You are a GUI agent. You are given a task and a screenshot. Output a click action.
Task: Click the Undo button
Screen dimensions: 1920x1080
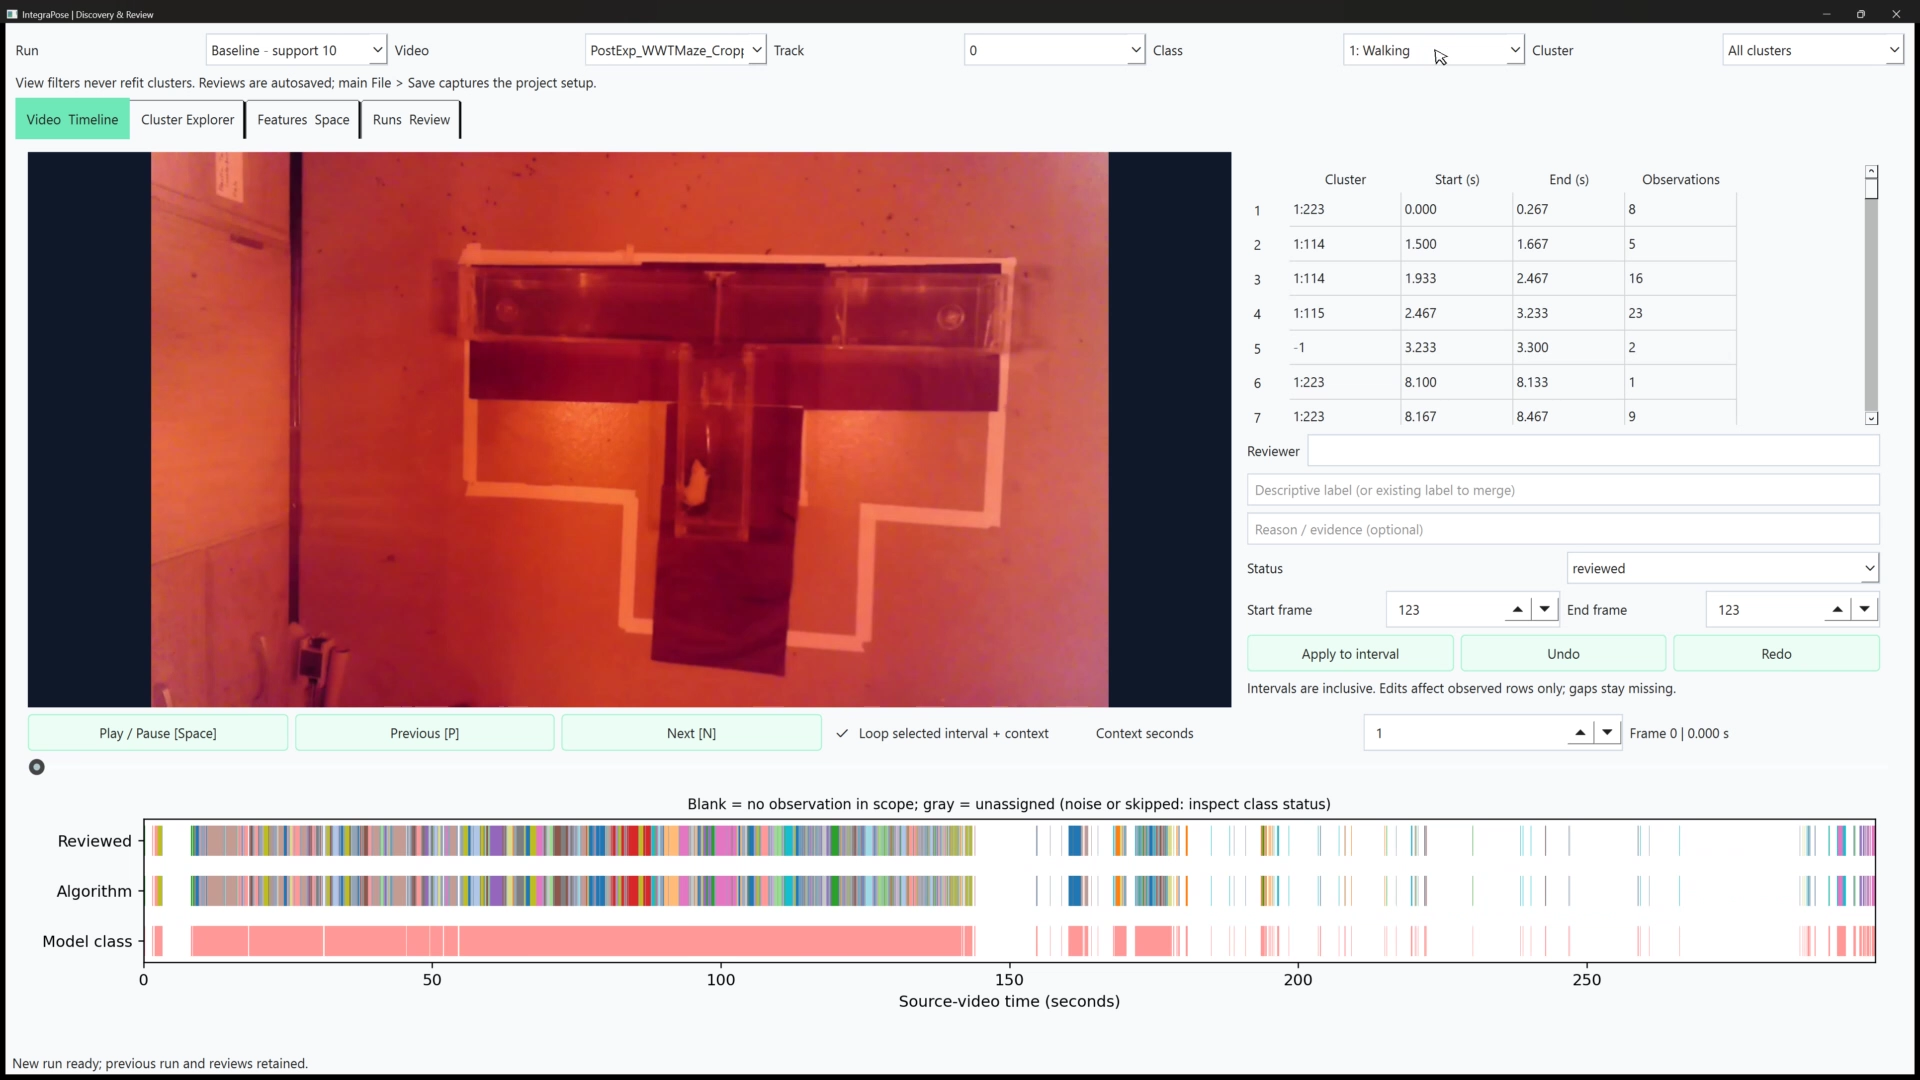click(1563, 654)
